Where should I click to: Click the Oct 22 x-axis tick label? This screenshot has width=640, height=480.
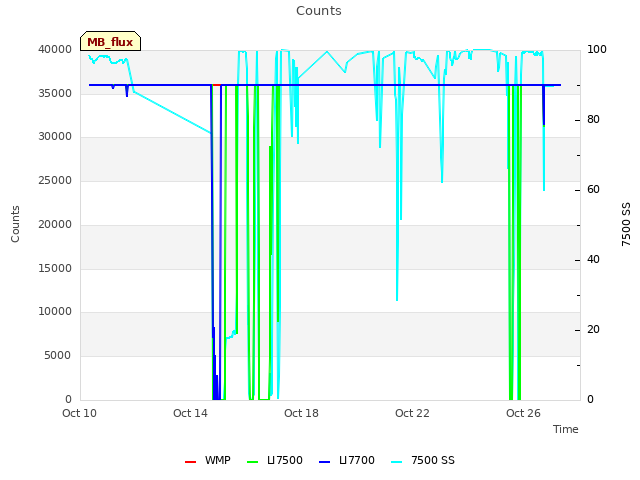pos(412,413)
